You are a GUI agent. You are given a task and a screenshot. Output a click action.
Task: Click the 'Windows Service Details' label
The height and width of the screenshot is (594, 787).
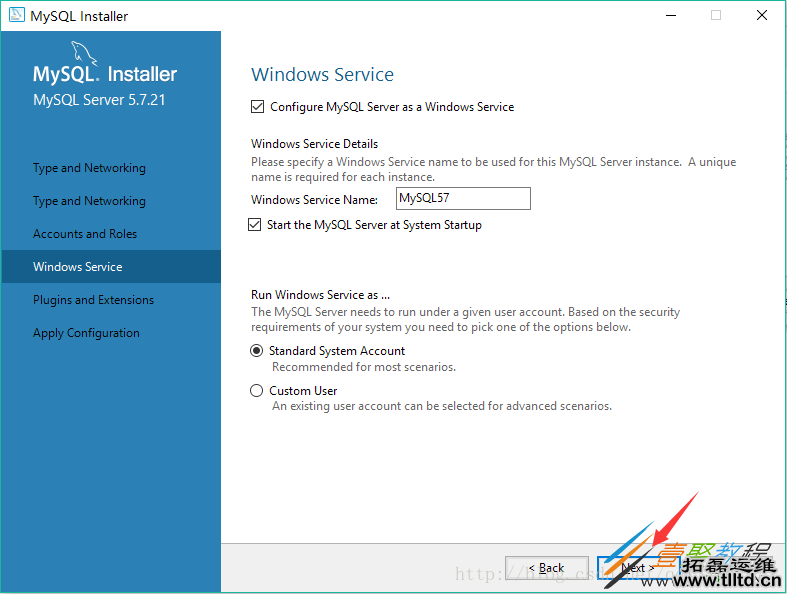click(x=314, y=144)
